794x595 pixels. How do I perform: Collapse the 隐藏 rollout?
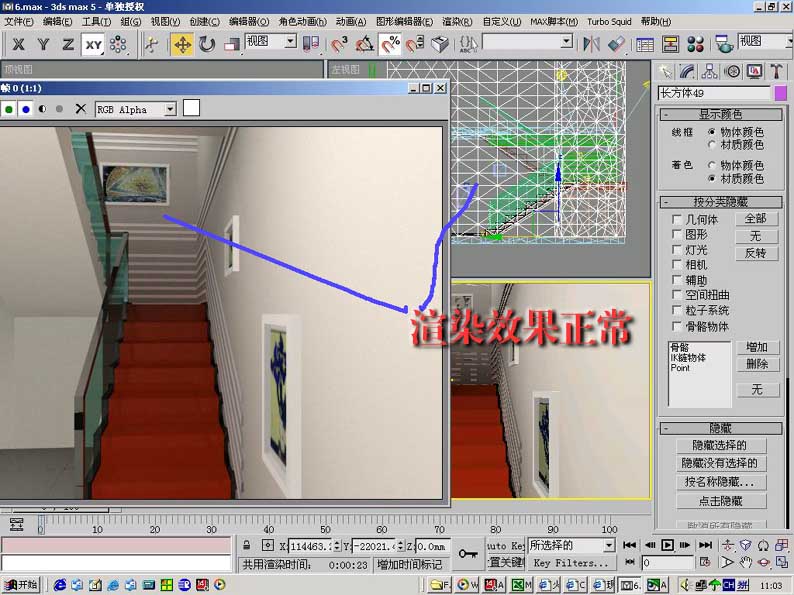tap(721, 428)
